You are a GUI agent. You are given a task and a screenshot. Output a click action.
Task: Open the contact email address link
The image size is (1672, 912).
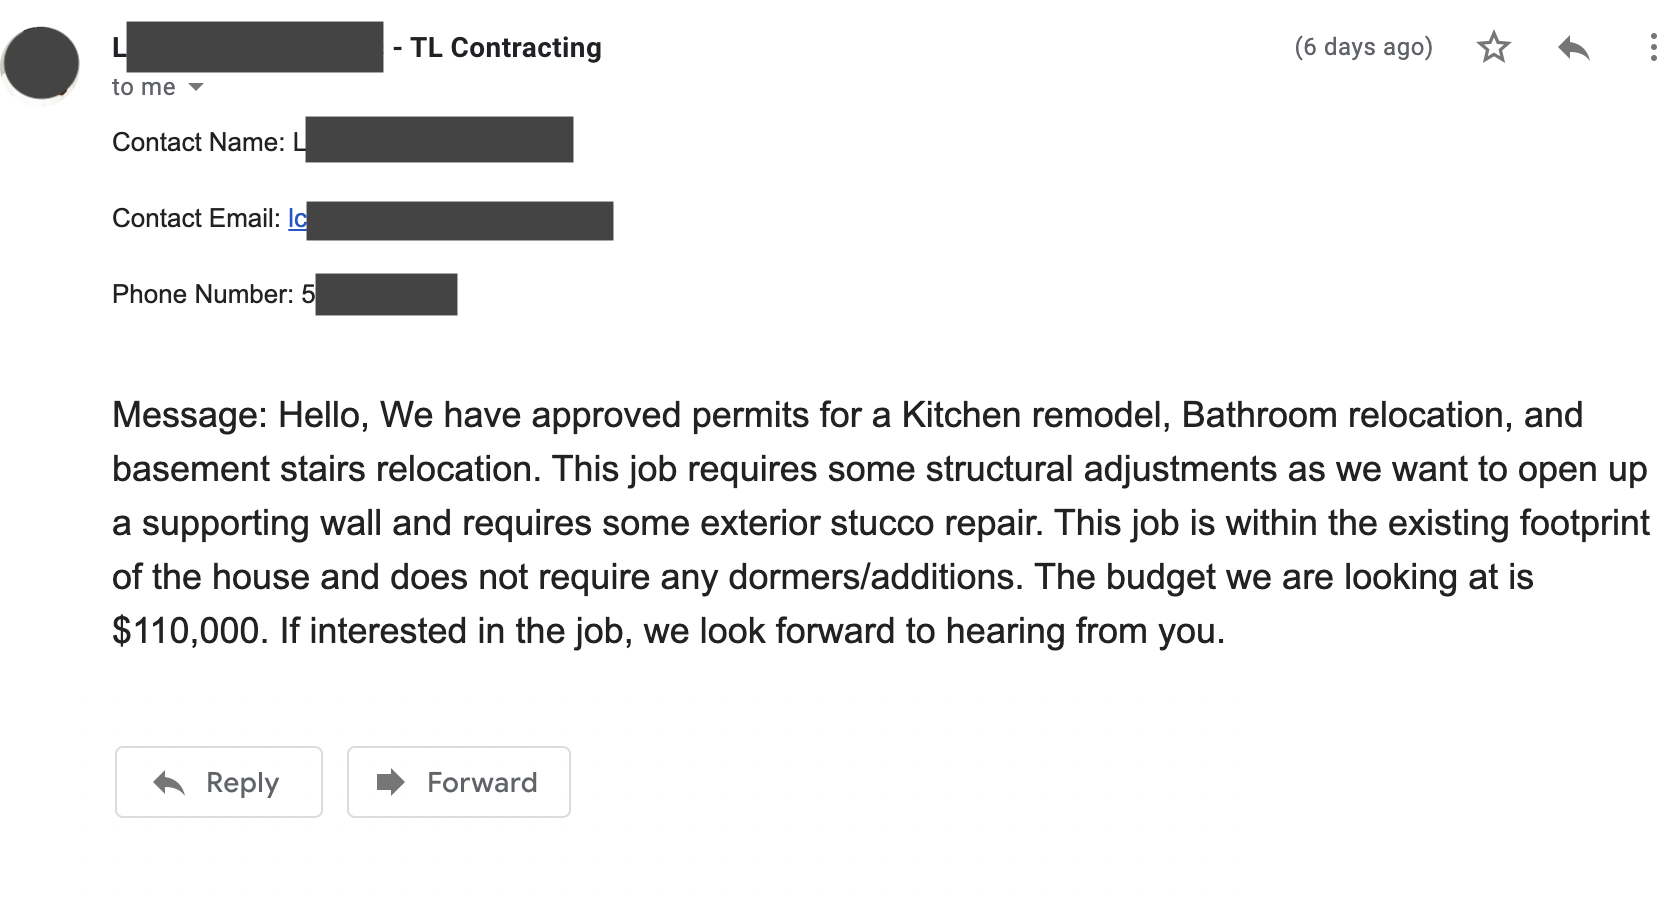coord(297,219)
